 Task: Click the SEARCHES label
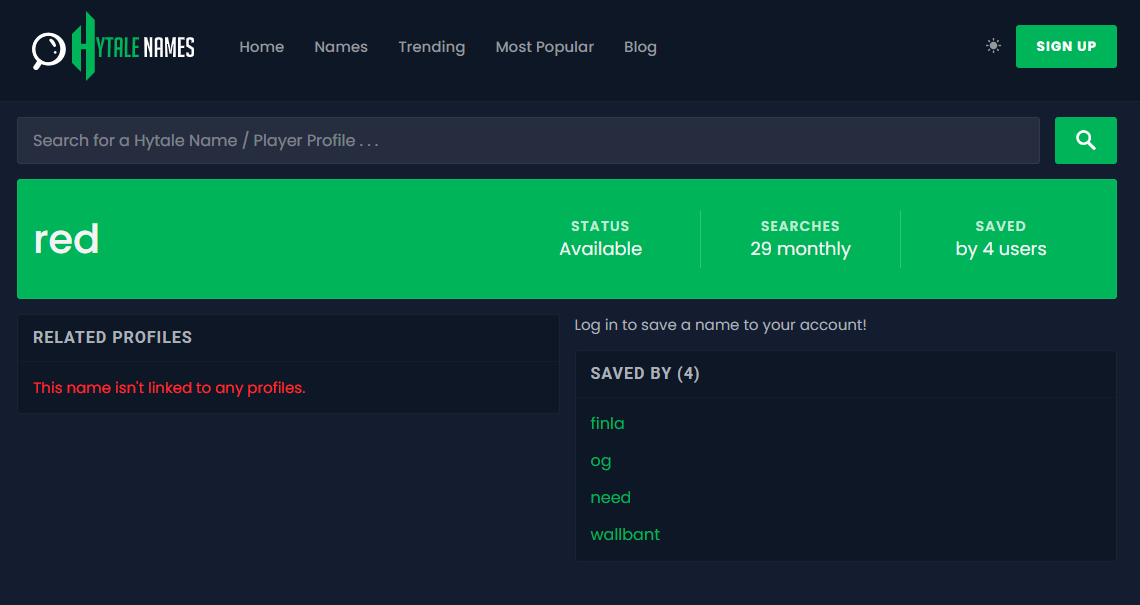(800, 226)
